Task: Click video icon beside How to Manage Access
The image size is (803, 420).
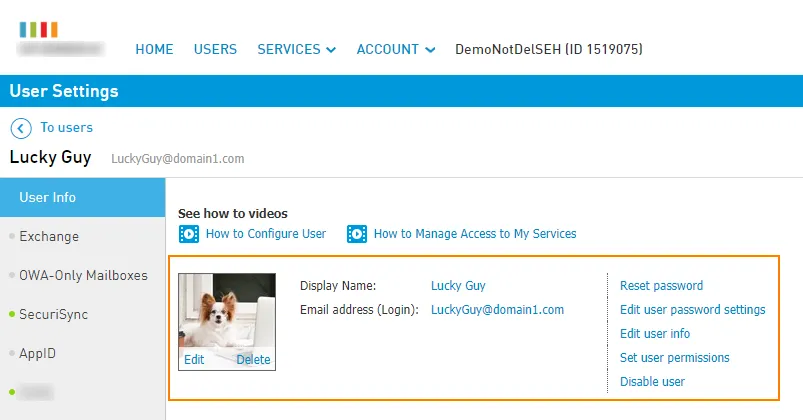Action: [x=356, y=234]
